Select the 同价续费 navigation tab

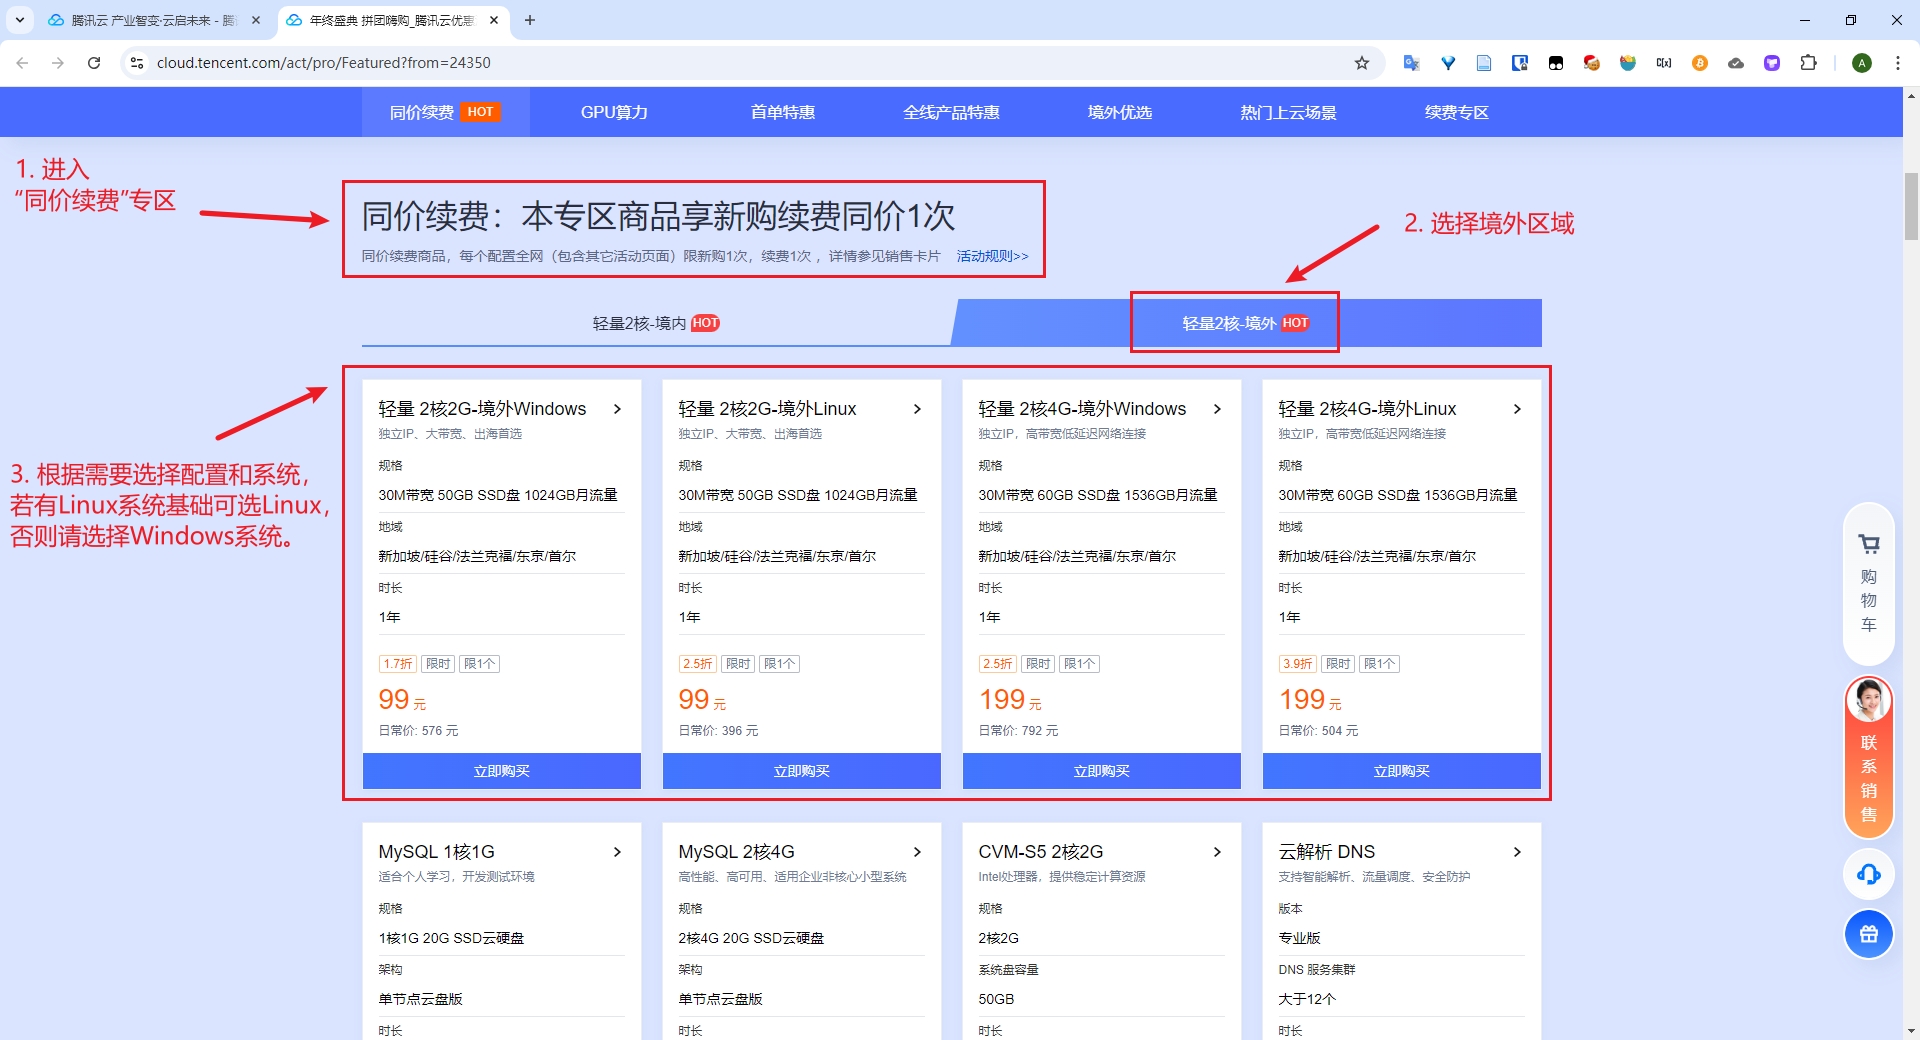pyautogui.click(x=445, y=112)
